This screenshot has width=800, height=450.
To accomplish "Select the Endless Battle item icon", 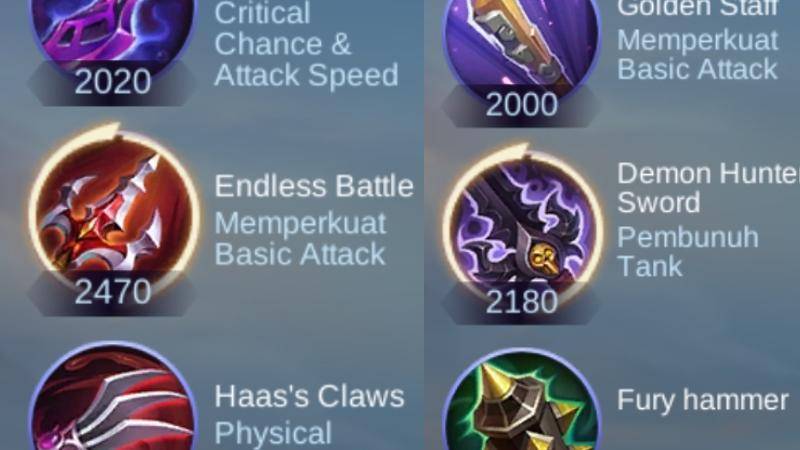I will (x=115, y=210).
